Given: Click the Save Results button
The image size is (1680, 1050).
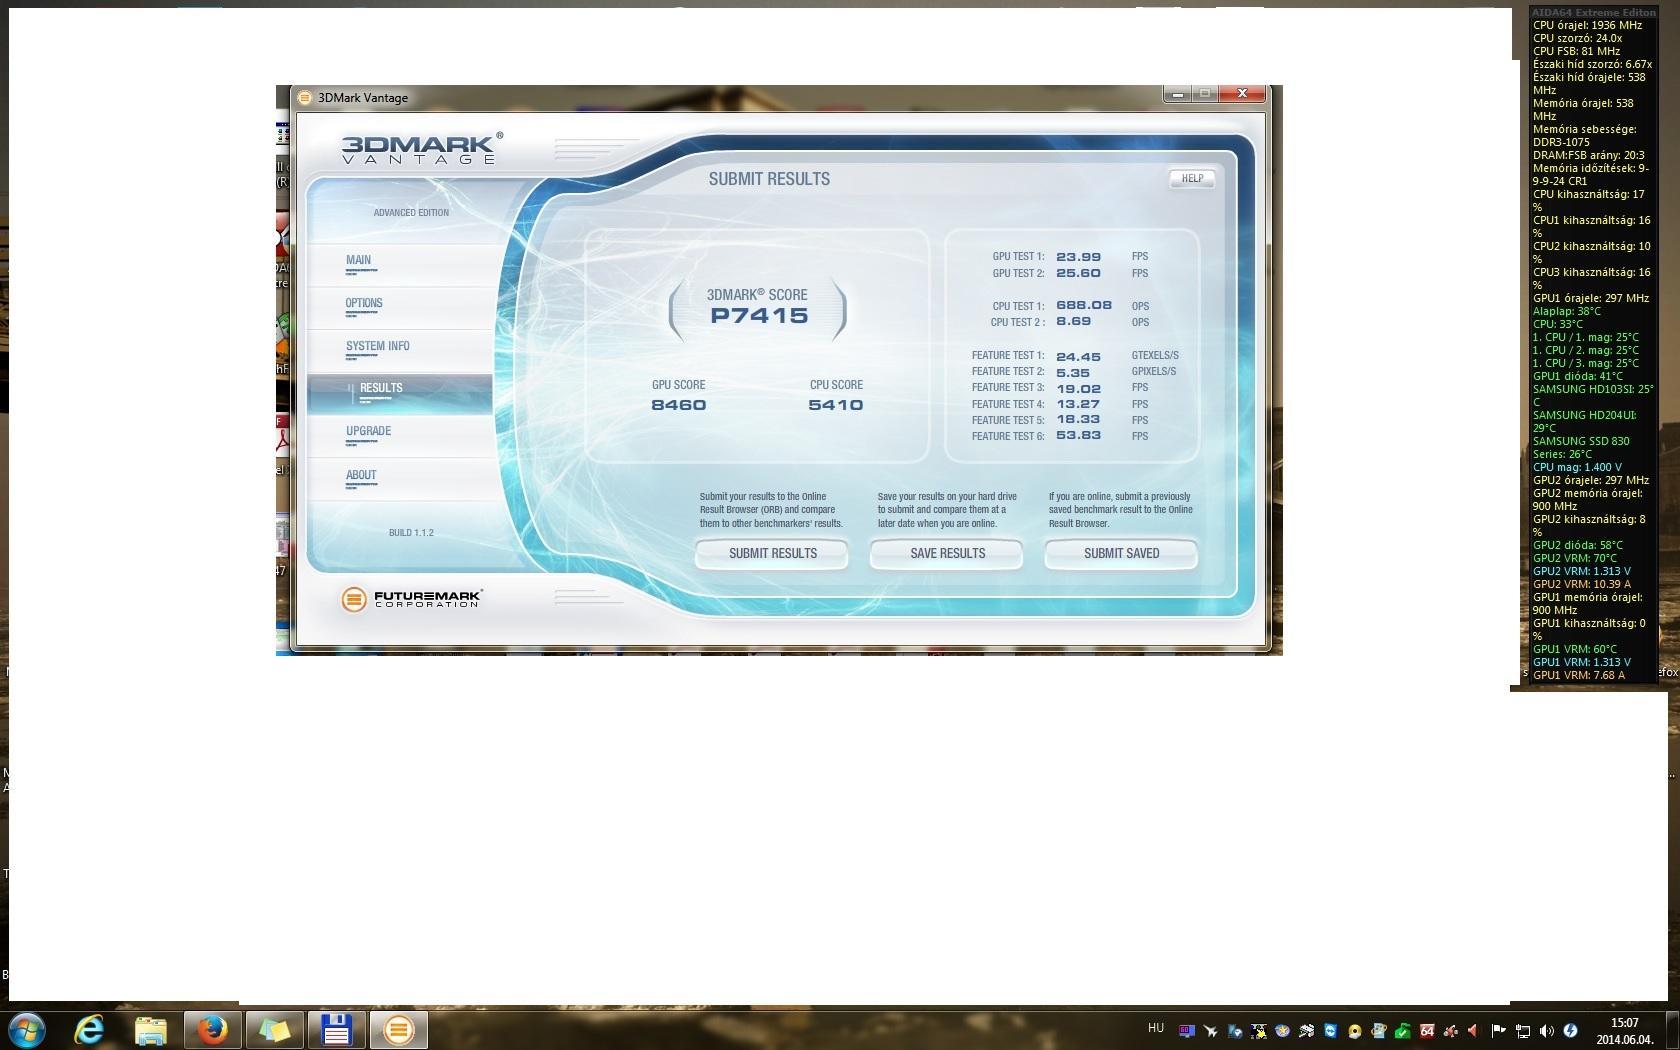Looking at the screenshot, I should point(947,553).
